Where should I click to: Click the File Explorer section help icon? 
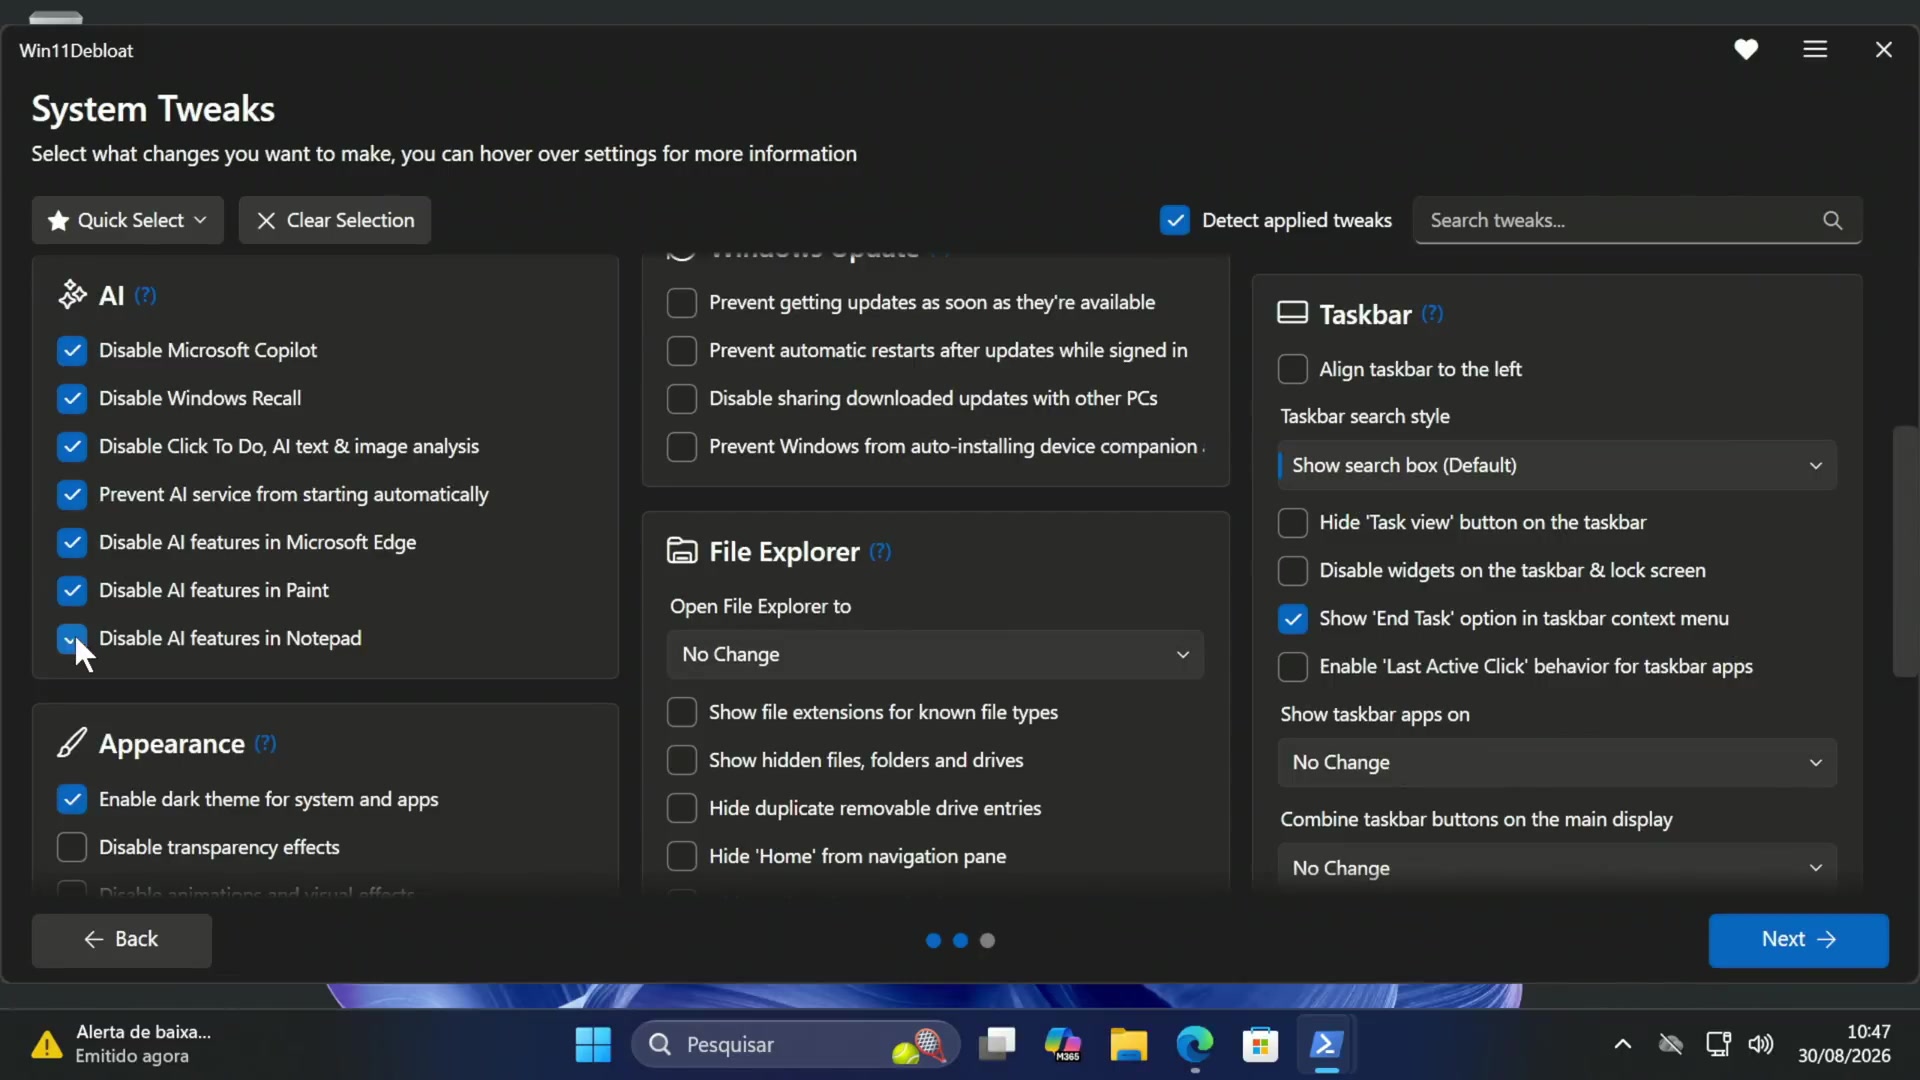point(880,551)
